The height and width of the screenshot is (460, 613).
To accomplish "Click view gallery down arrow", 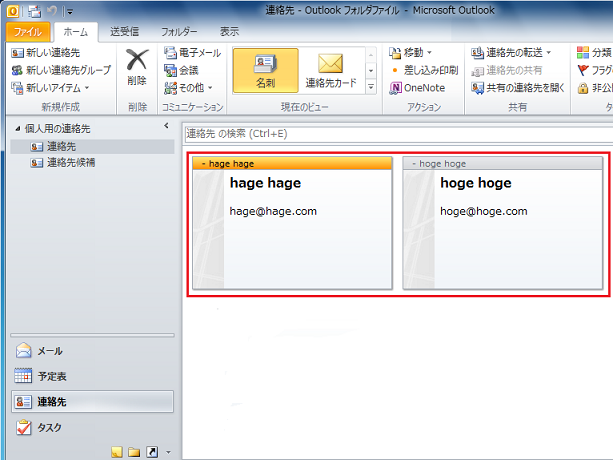I will [x=371, y=71].
